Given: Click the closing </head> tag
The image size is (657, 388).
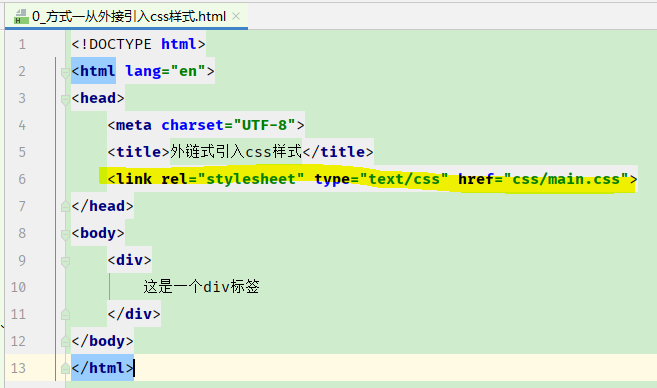Looking at the screenshot, I should pyautogui.click(x=103, y=206).
